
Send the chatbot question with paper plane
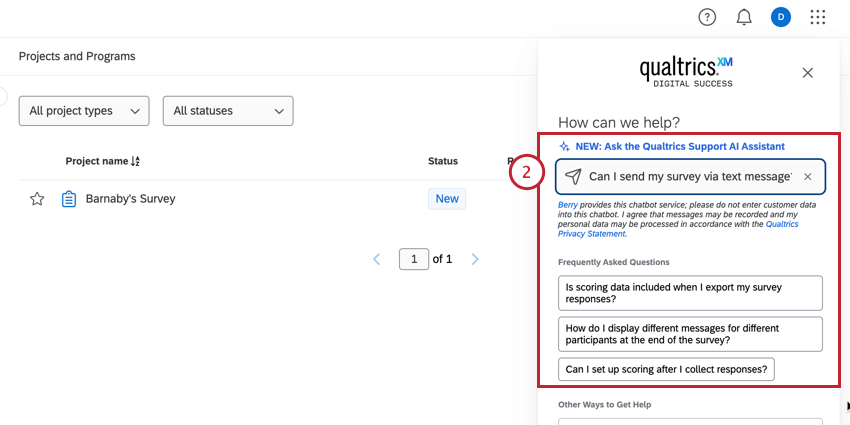[573, 176]
